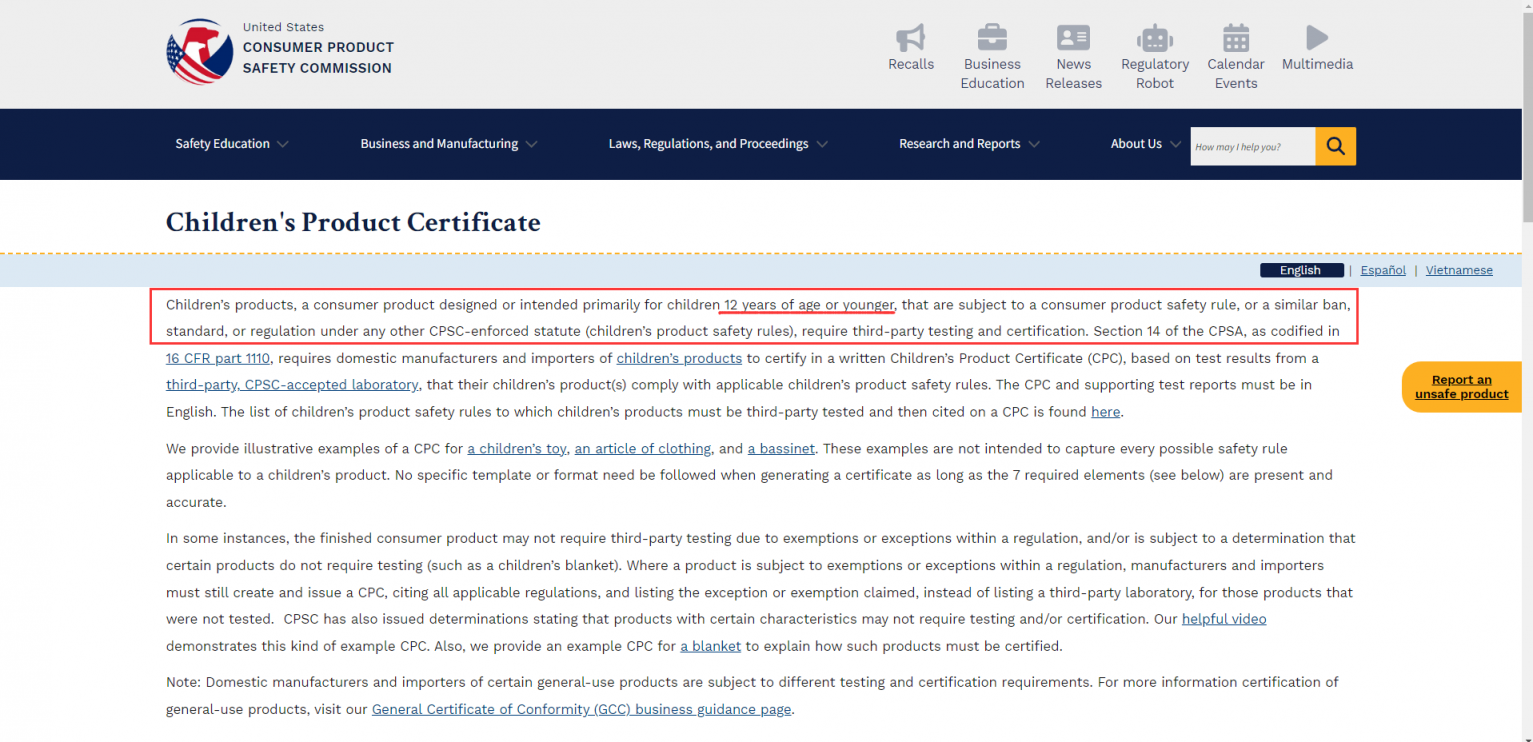Screen dimensions: 1533x742
Task: Expand the Research and Reports chevron
Action: (1034, 144)
